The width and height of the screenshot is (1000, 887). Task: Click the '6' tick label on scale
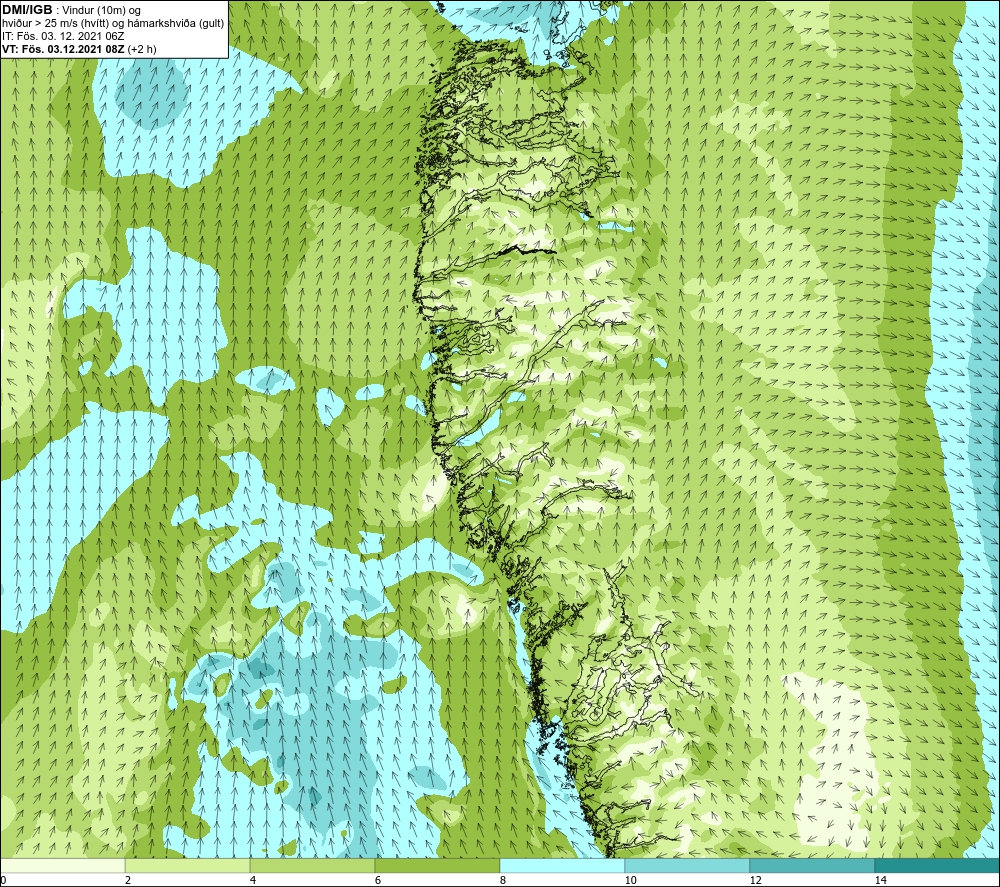[378, 881]
